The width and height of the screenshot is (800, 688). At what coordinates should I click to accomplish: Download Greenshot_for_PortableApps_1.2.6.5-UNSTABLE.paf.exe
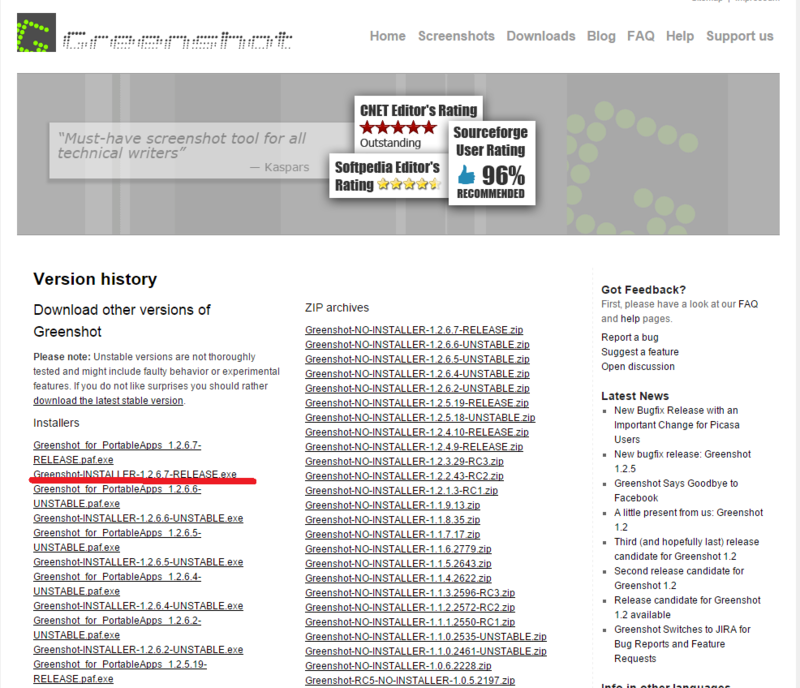click(117, 540)
